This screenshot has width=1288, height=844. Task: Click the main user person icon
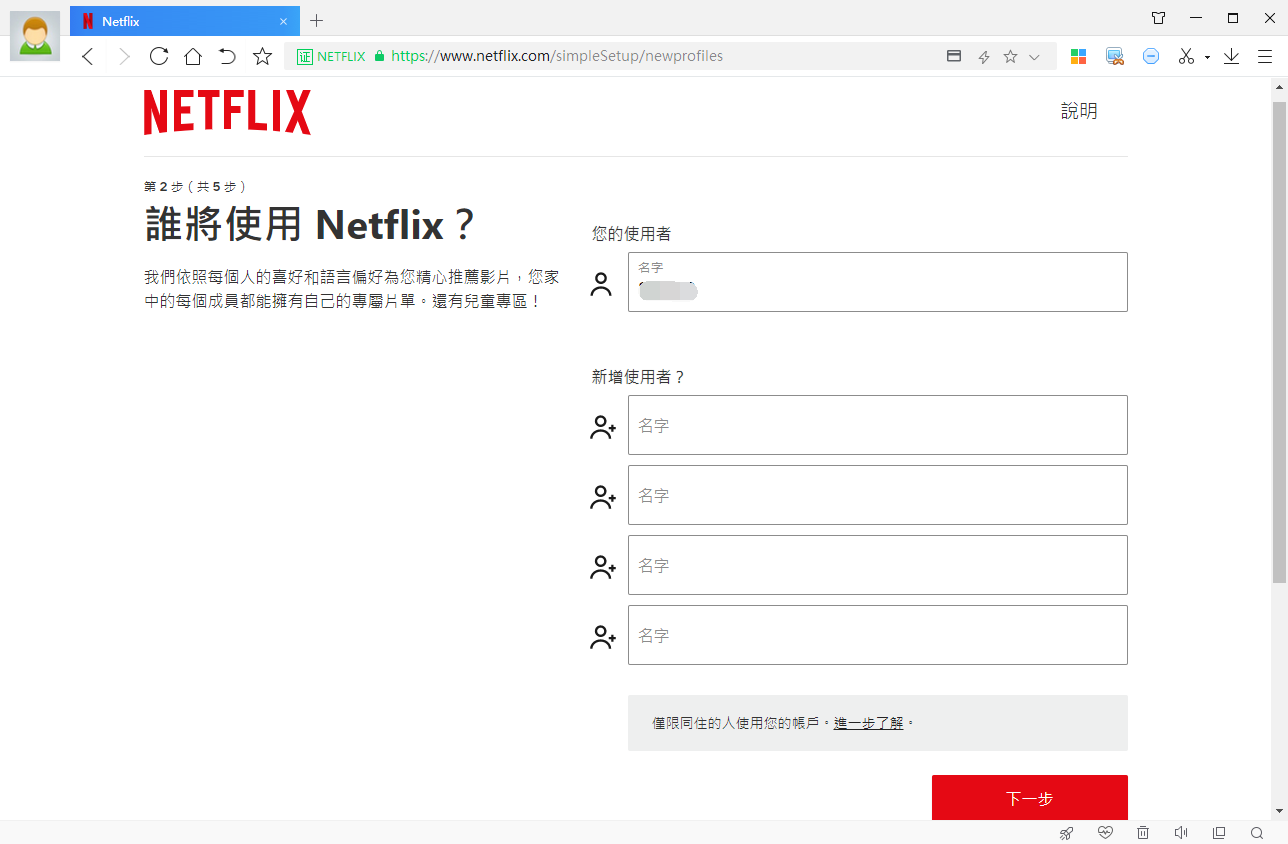click(601, 284)
